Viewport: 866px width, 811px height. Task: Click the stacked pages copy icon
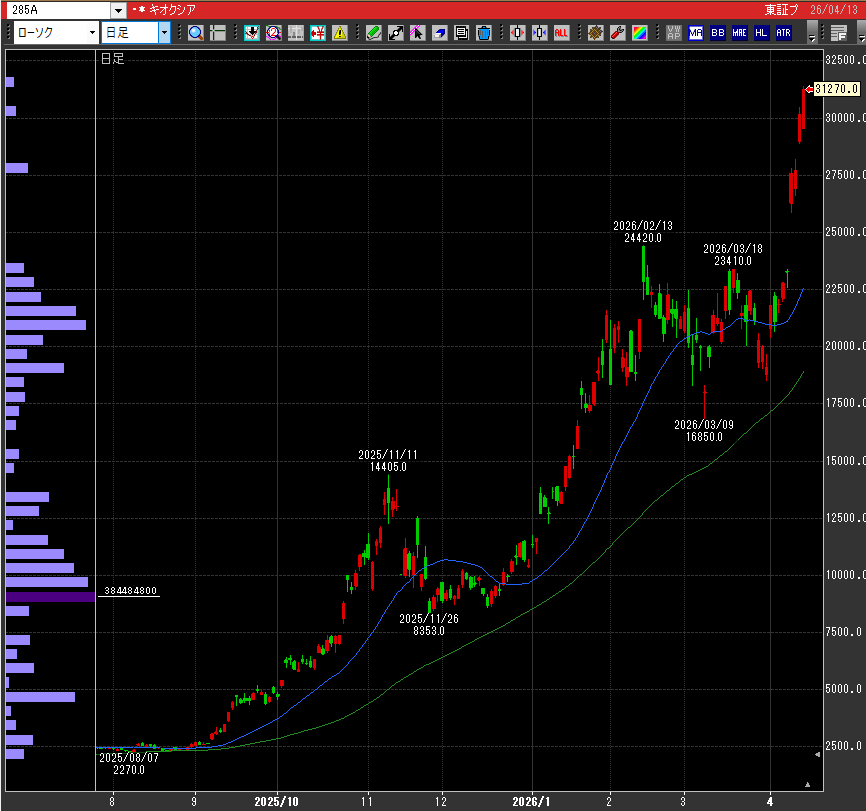coord(462,33)
